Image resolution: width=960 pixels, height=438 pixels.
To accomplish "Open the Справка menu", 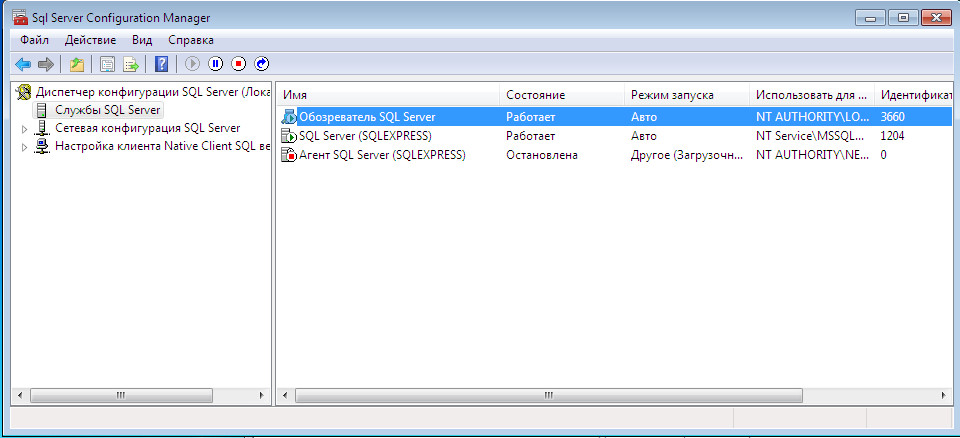I will (x=191, y=40).
